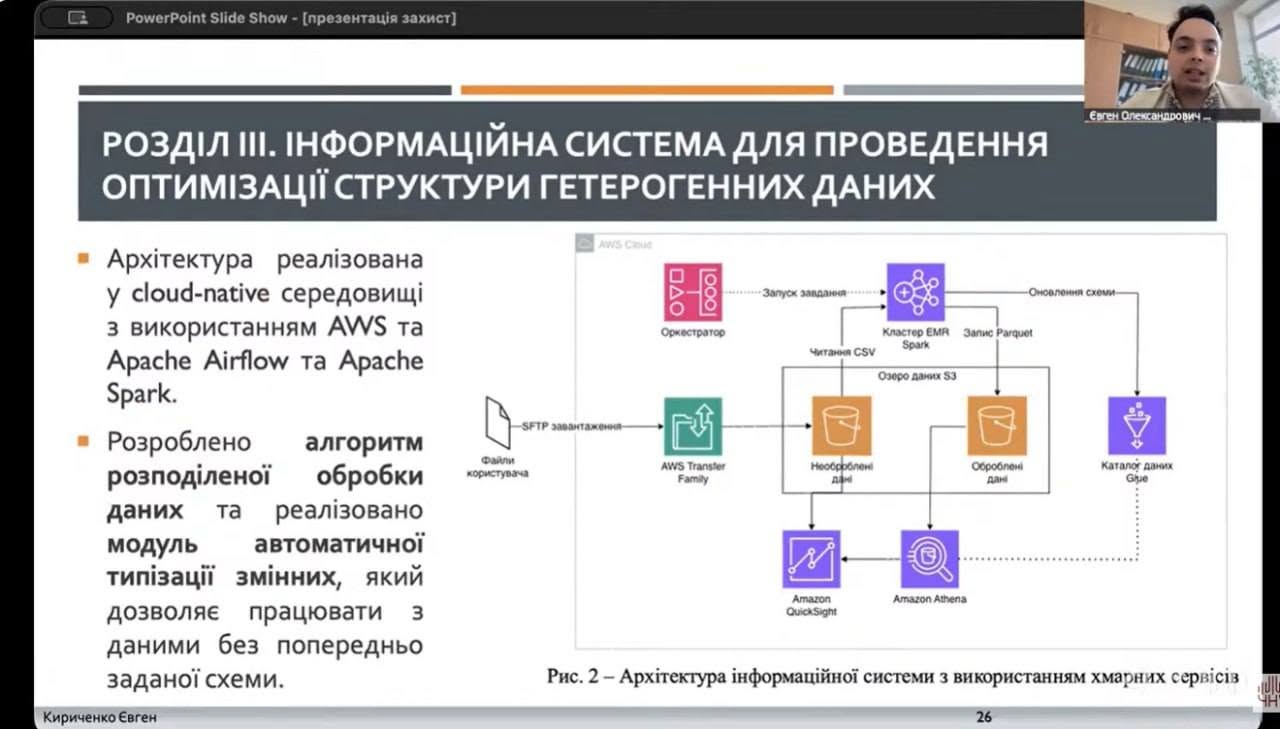Click the 'Amazon Athena' caption text
The height and width of the screenshot is (729, 1280).
point(930,599)
